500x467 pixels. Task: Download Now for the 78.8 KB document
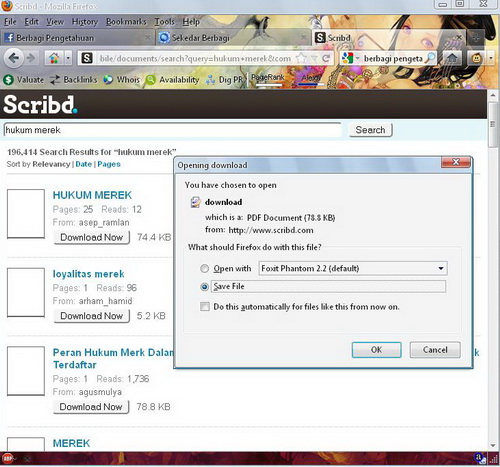pos(91,407)
